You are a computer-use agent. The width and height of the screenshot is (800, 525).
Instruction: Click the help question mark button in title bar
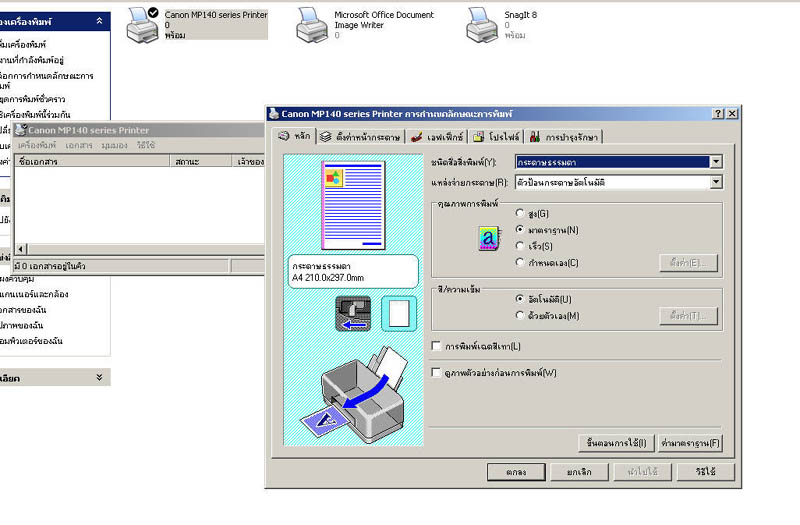tap(718, 114)
